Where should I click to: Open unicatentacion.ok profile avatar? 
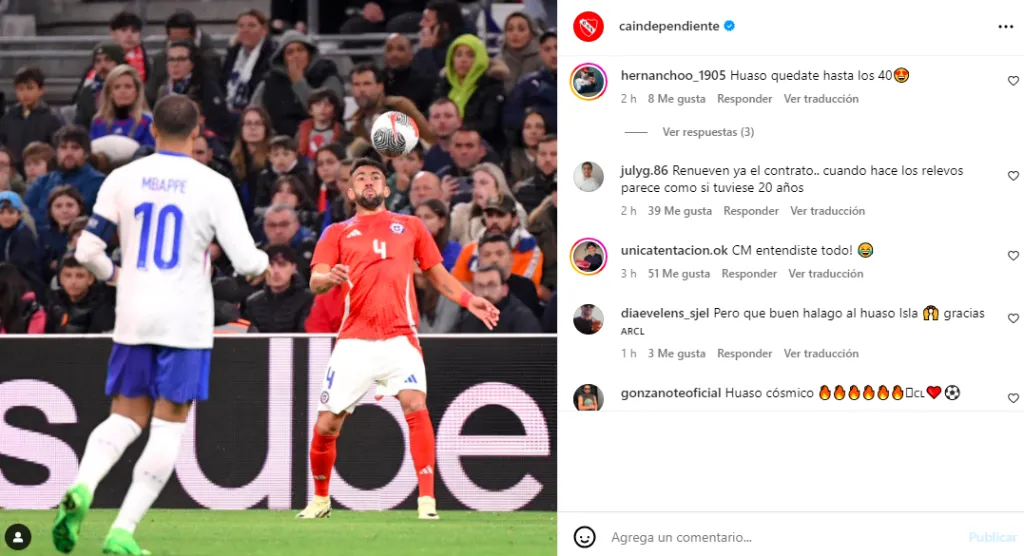tap(588, 256)
